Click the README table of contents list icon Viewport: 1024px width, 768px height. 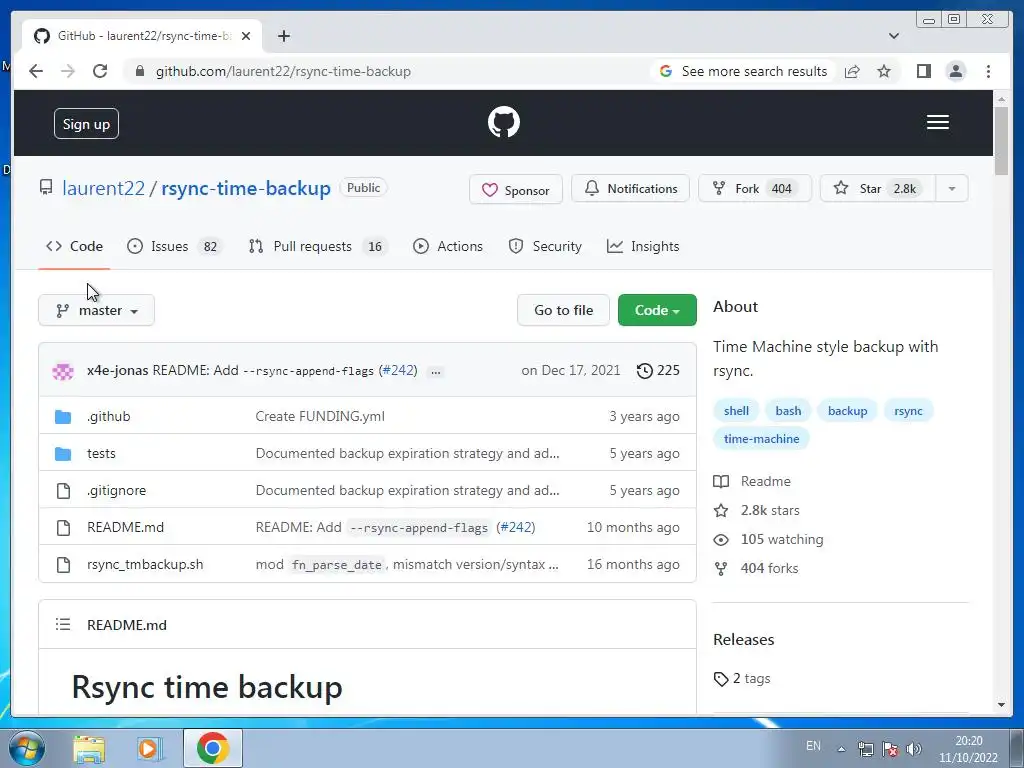(63, 624)
